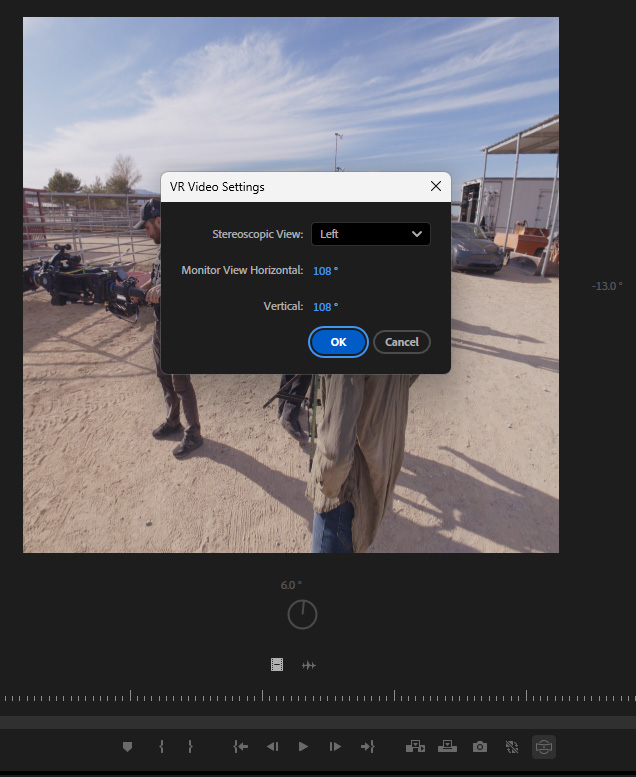Jump to the Out point

pos(368,746)
